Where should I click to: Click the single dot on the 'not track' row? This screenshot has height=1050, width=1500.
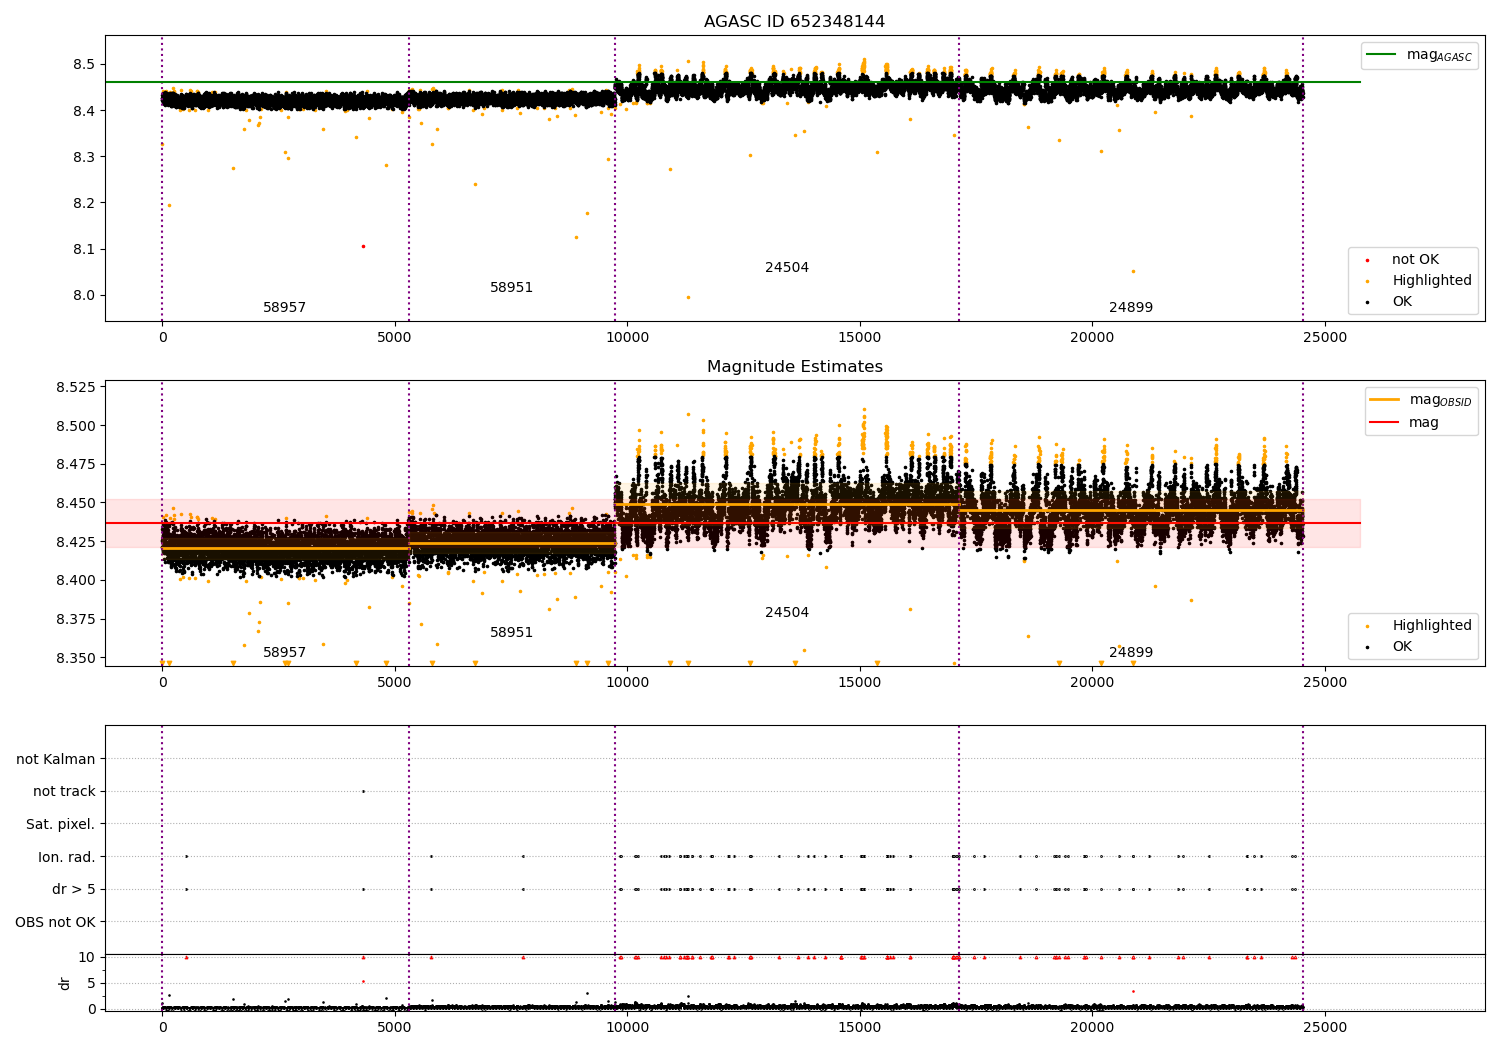(x=363, y=791)
